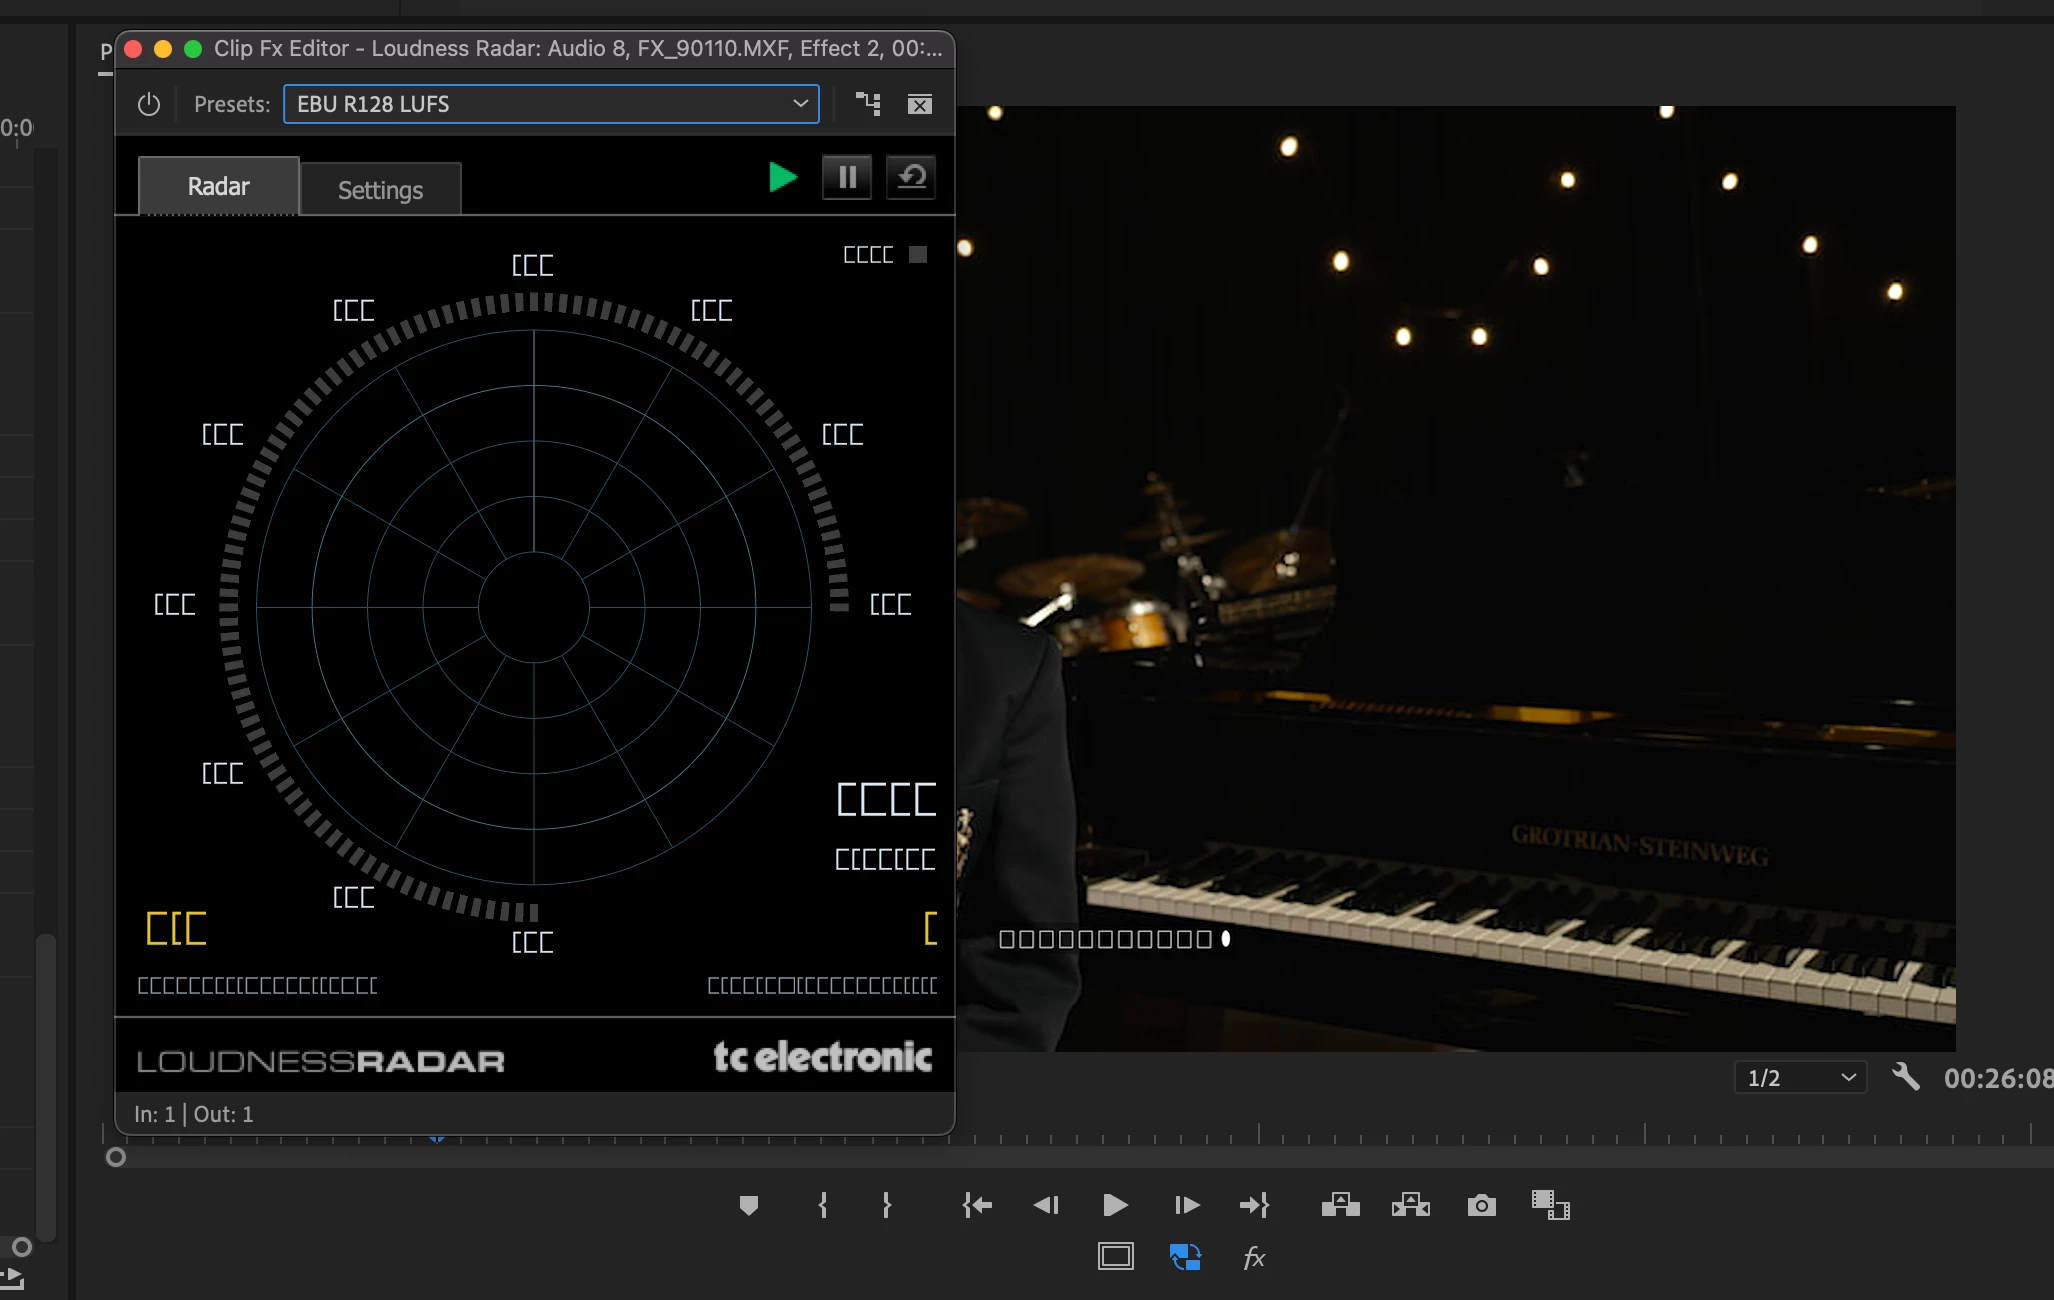Click the Extract button
2054x1300 pixels.
(x=1410, y=1205)
